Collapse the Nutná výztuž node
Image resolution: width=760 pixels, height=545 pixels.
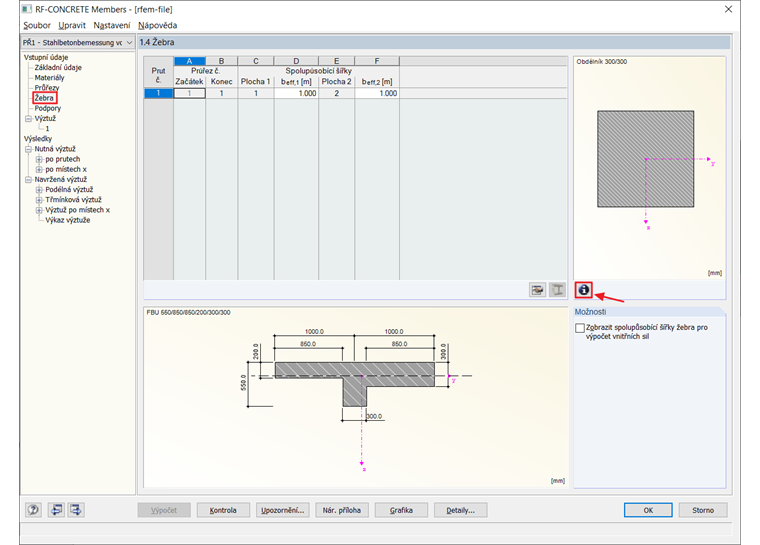tap(28, 149)
